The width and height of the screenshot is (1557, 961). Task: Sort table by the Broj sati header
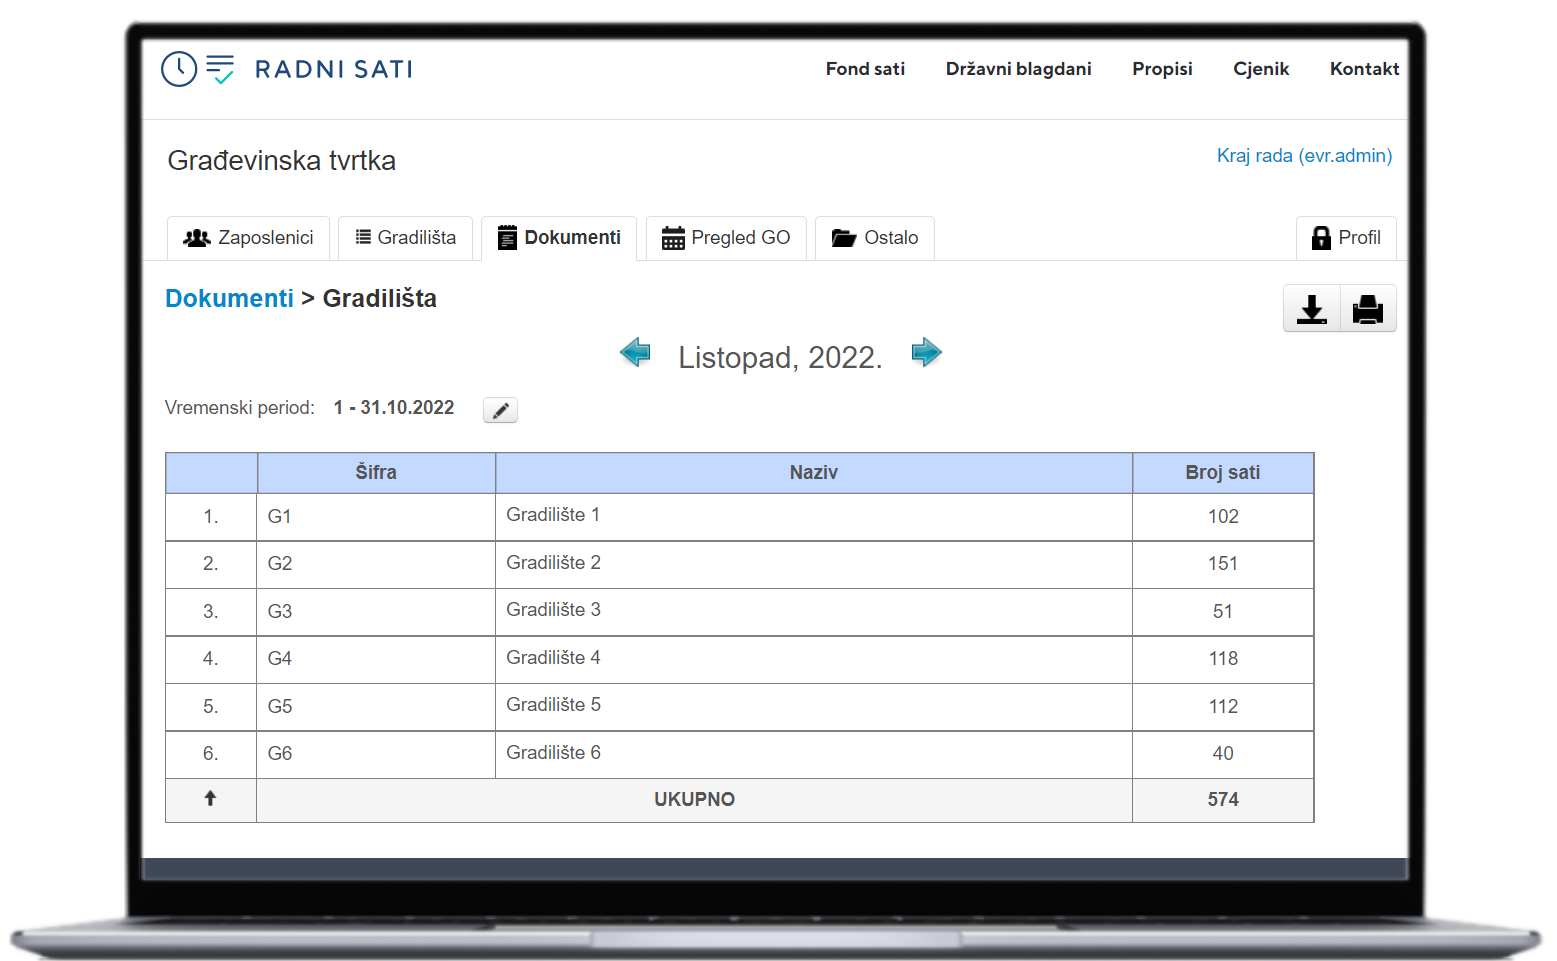pos(1222,473)
